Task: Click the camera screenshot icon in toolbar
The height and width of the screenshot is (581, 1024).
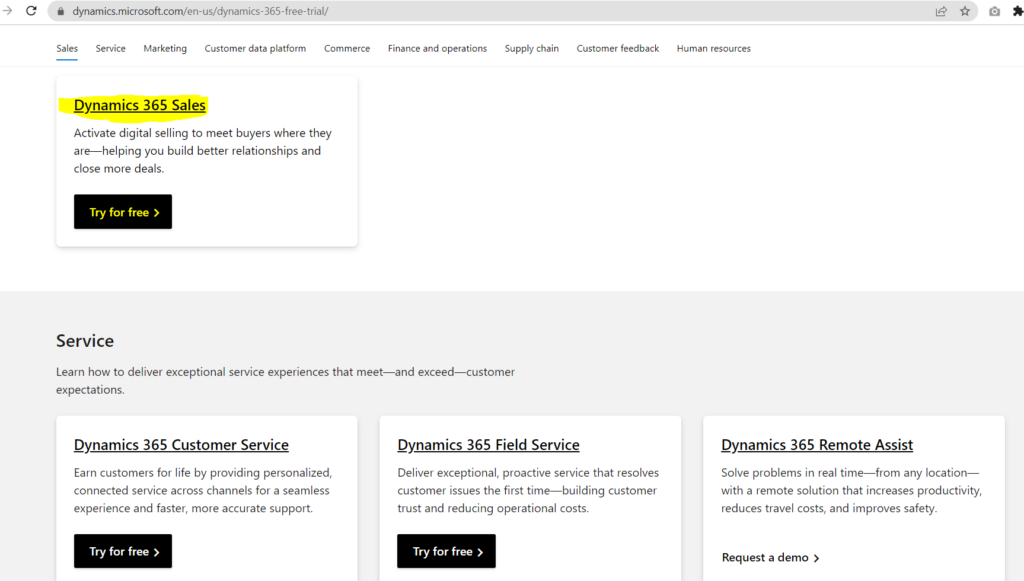Action: tap(994, 11)
